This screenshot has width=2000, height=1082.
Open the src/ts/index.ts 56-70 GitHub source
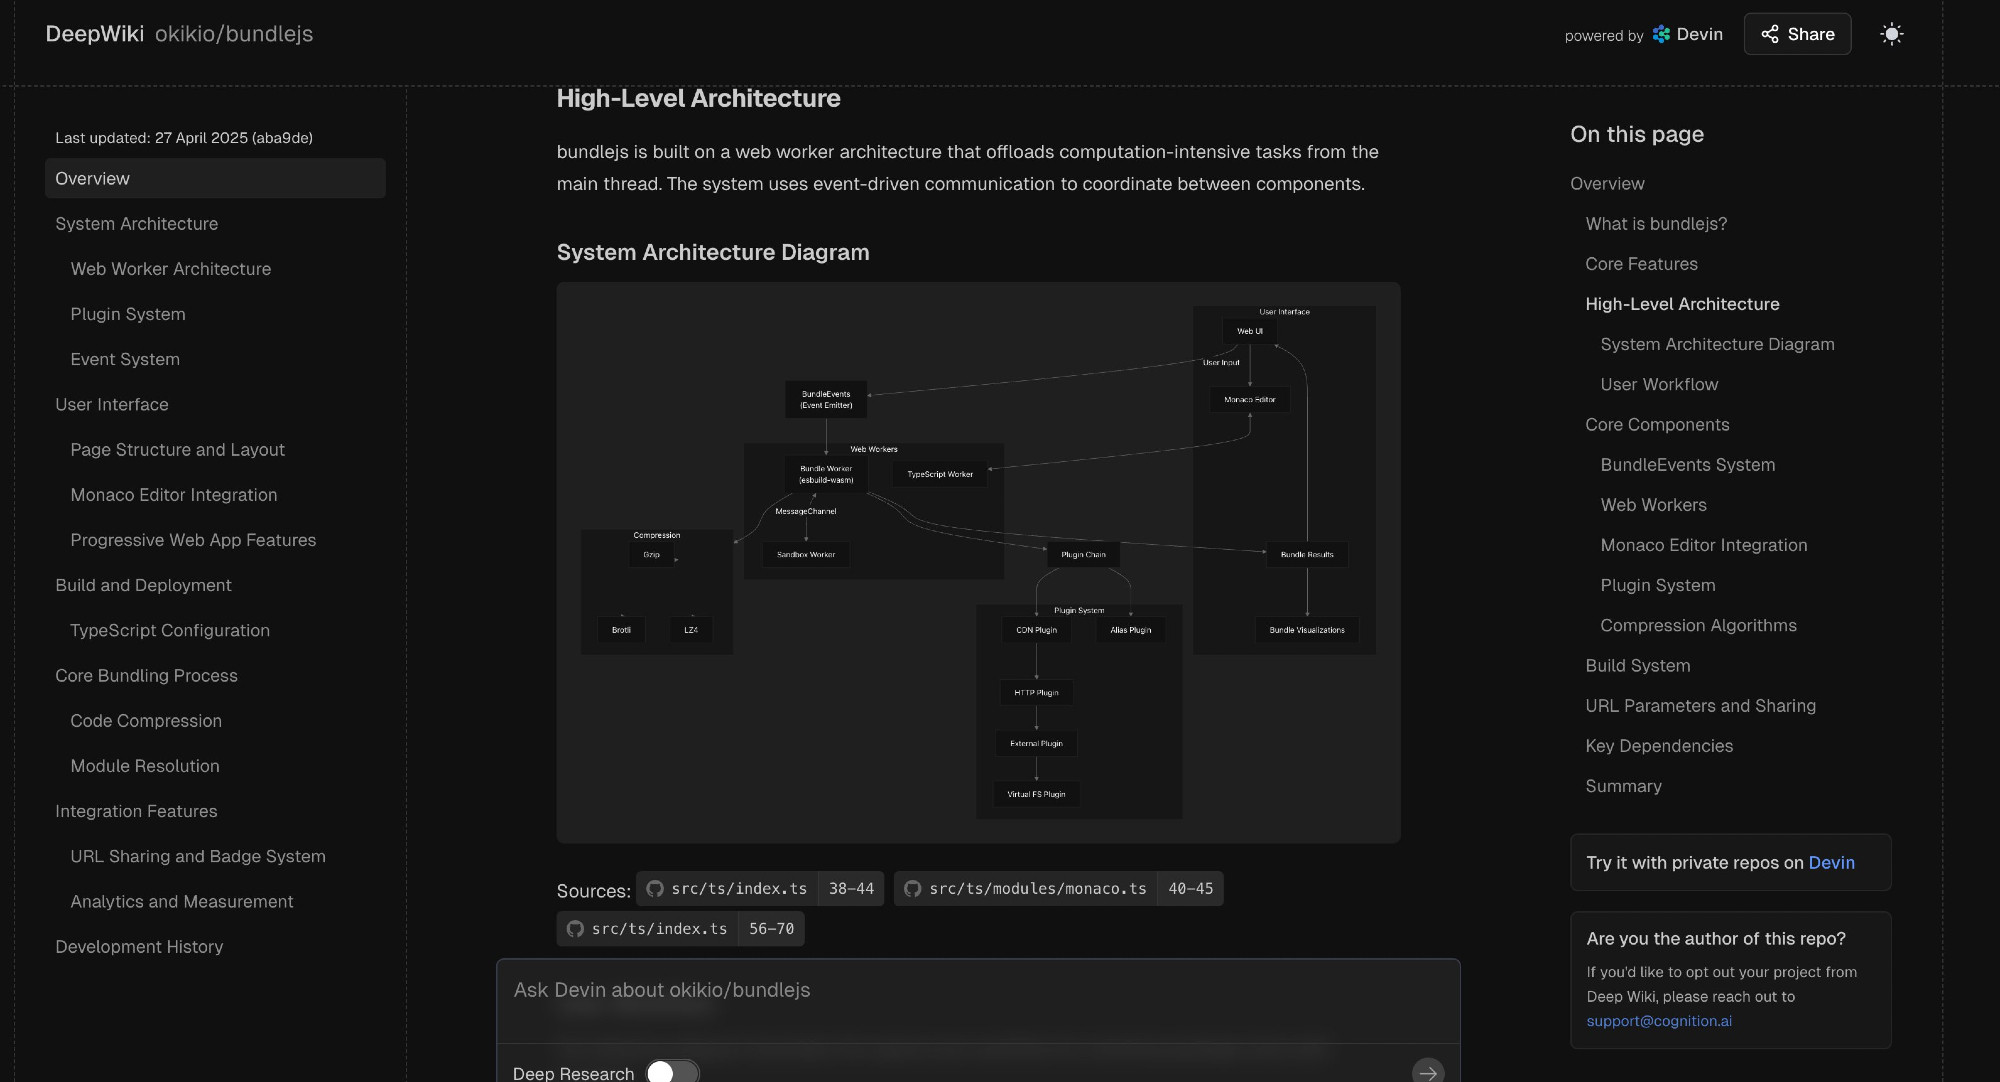(680, 928)
